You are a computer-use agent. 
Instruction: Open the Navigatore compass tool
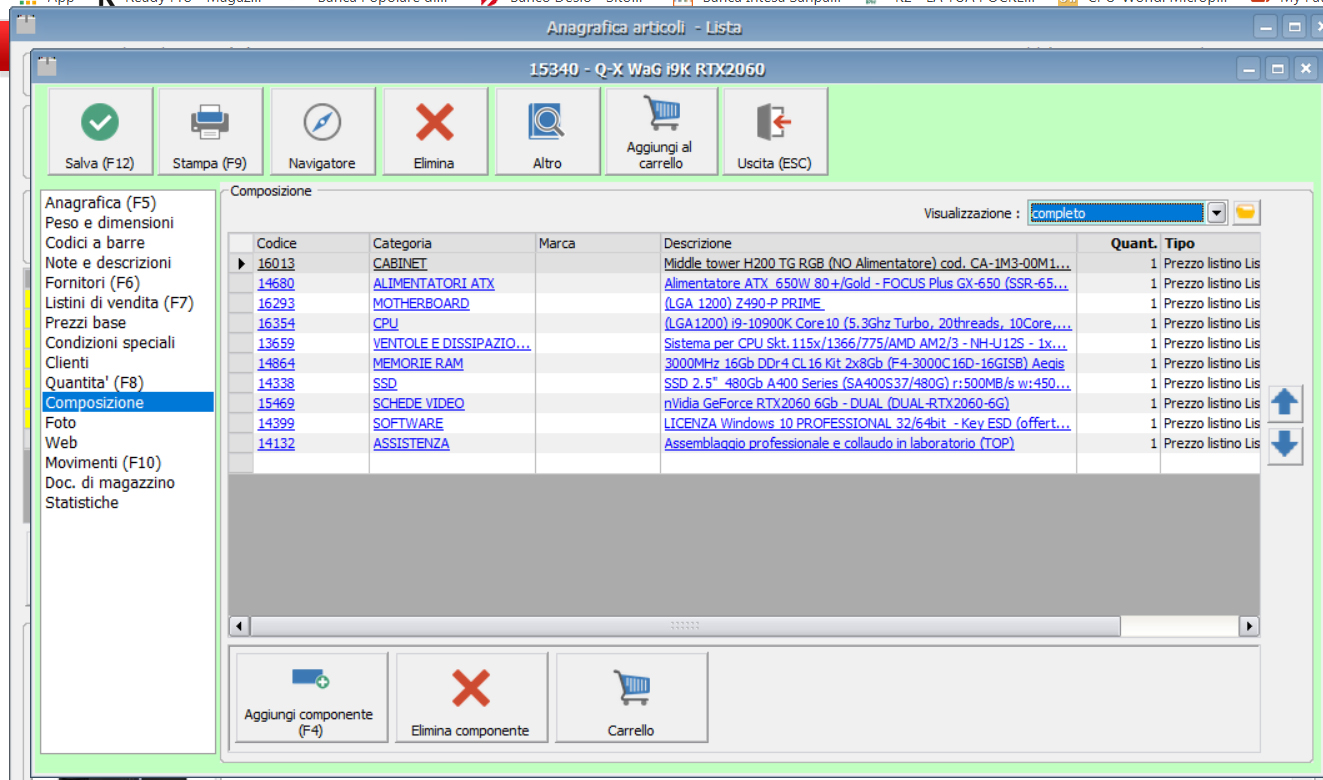click(x=322, y=131)
